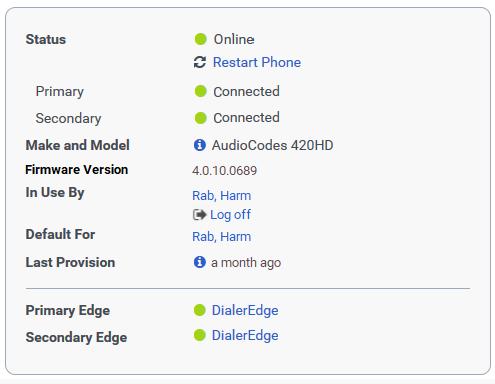Click the Firmware Version label
This screenshot has width=495, height=384.
(x=77, y=170)
